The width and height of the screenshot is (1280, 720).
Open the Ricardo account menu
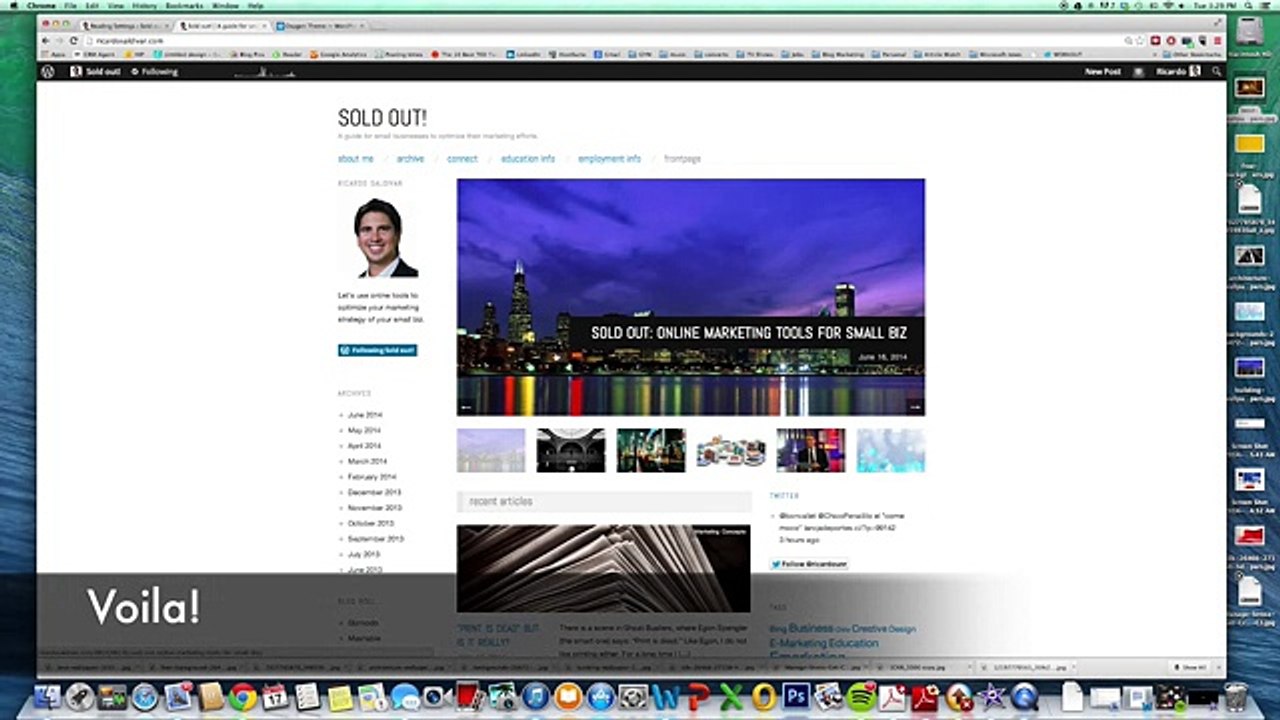pyautogui.click(x=1177, y=72)
